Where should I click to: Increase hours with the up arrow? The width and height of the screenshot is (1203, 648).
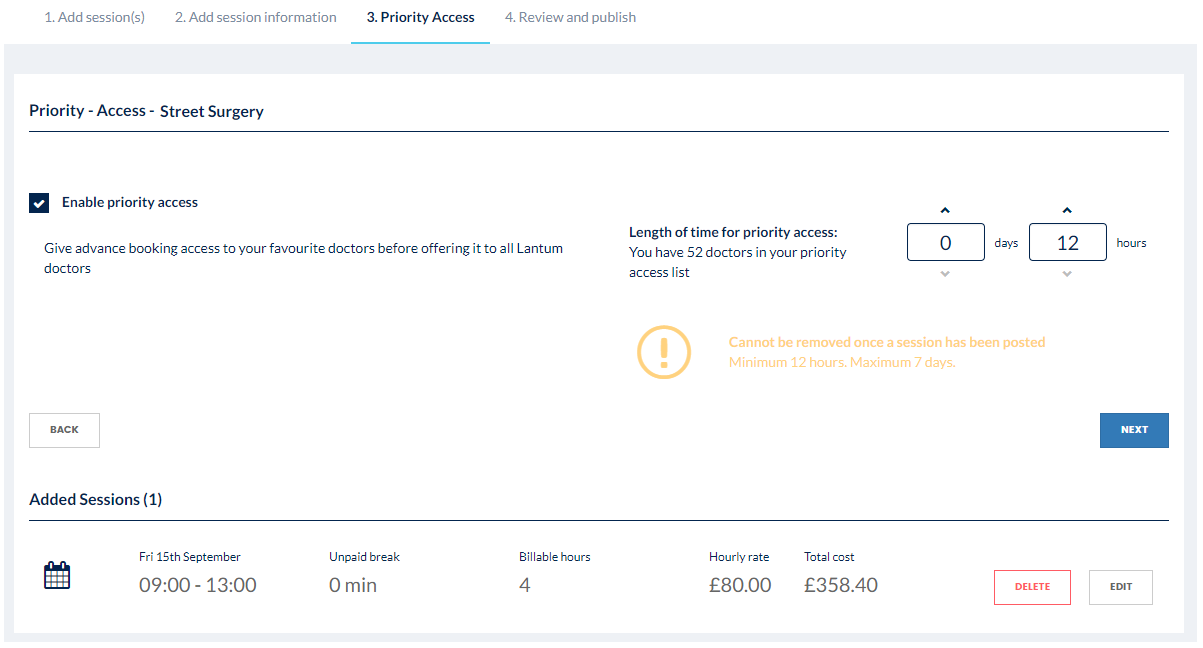point(1067,210)
